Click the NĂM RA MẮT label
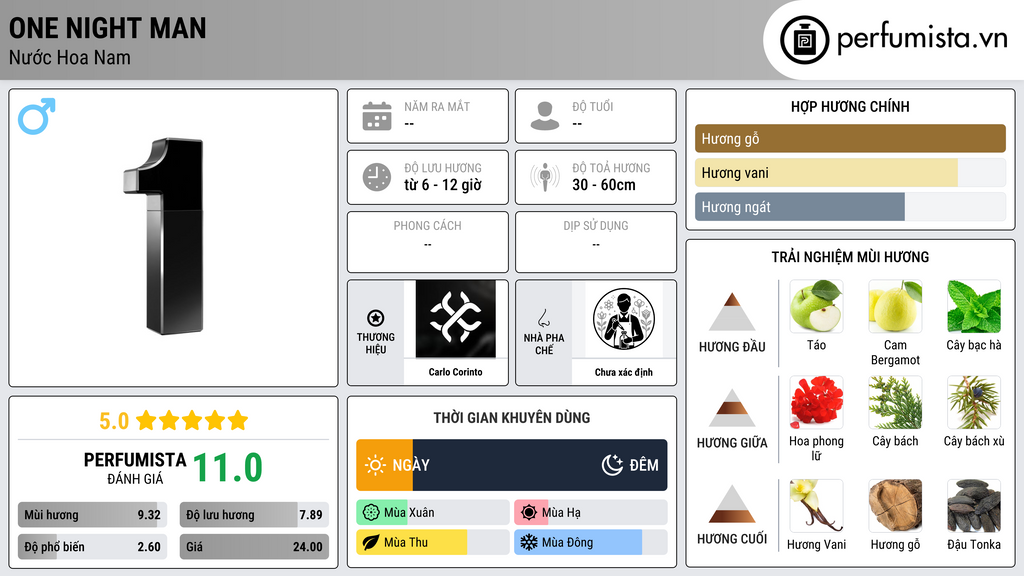 click(437, 106)
